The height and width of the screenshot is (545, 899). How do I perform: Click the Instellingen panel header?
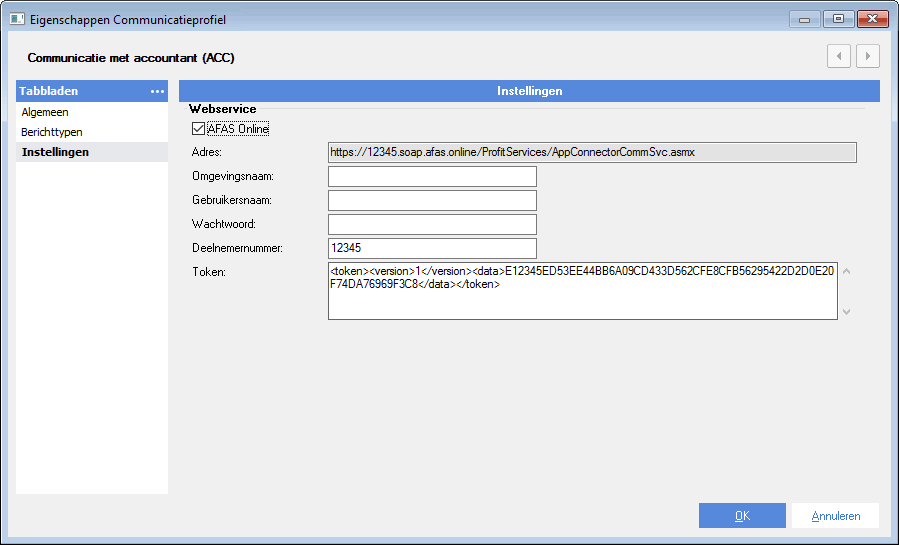pos(529,91)
